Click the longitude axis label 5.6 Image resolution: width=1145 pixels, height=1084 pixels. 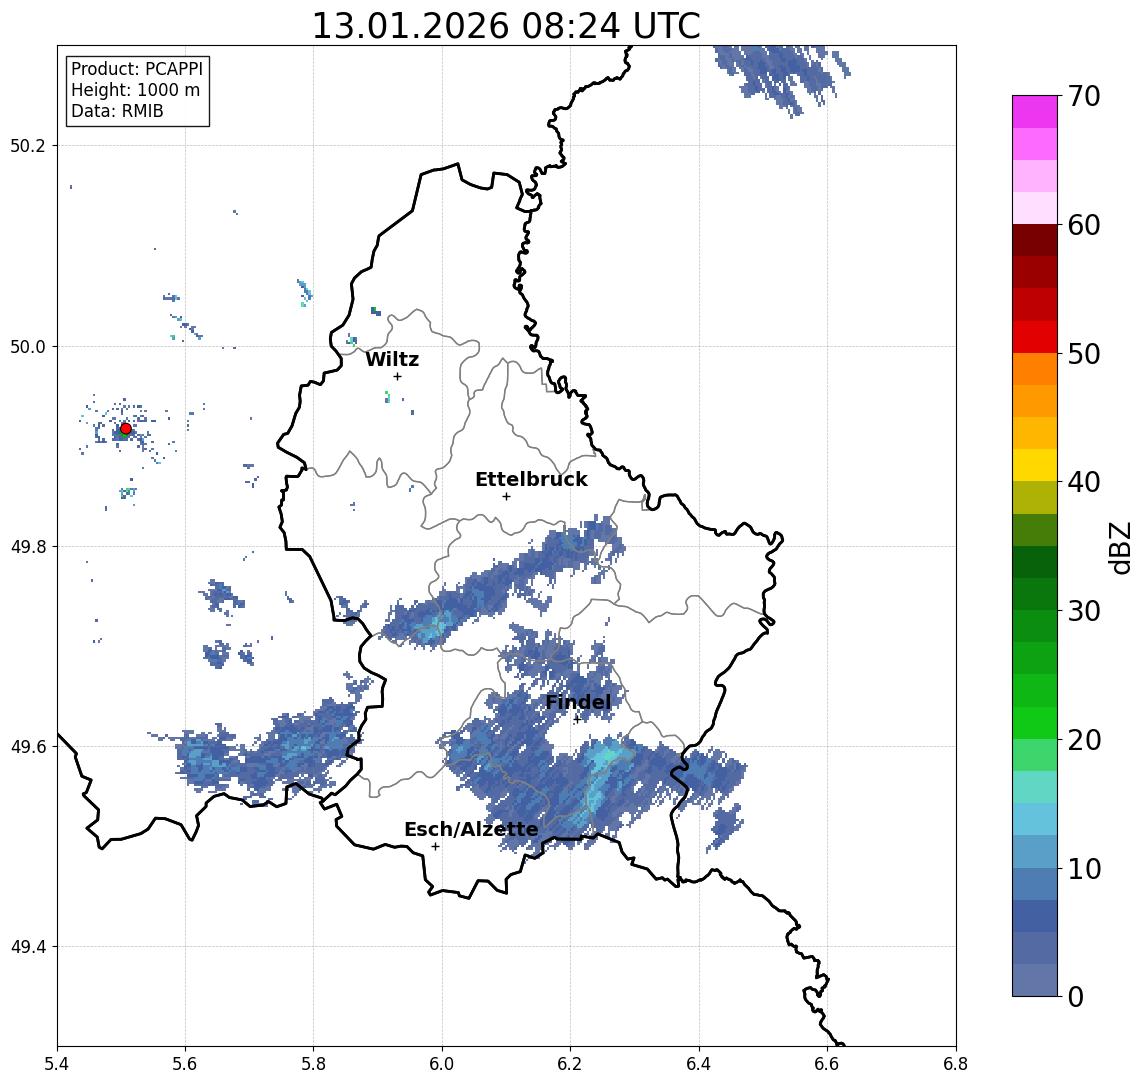point(185,1064)
